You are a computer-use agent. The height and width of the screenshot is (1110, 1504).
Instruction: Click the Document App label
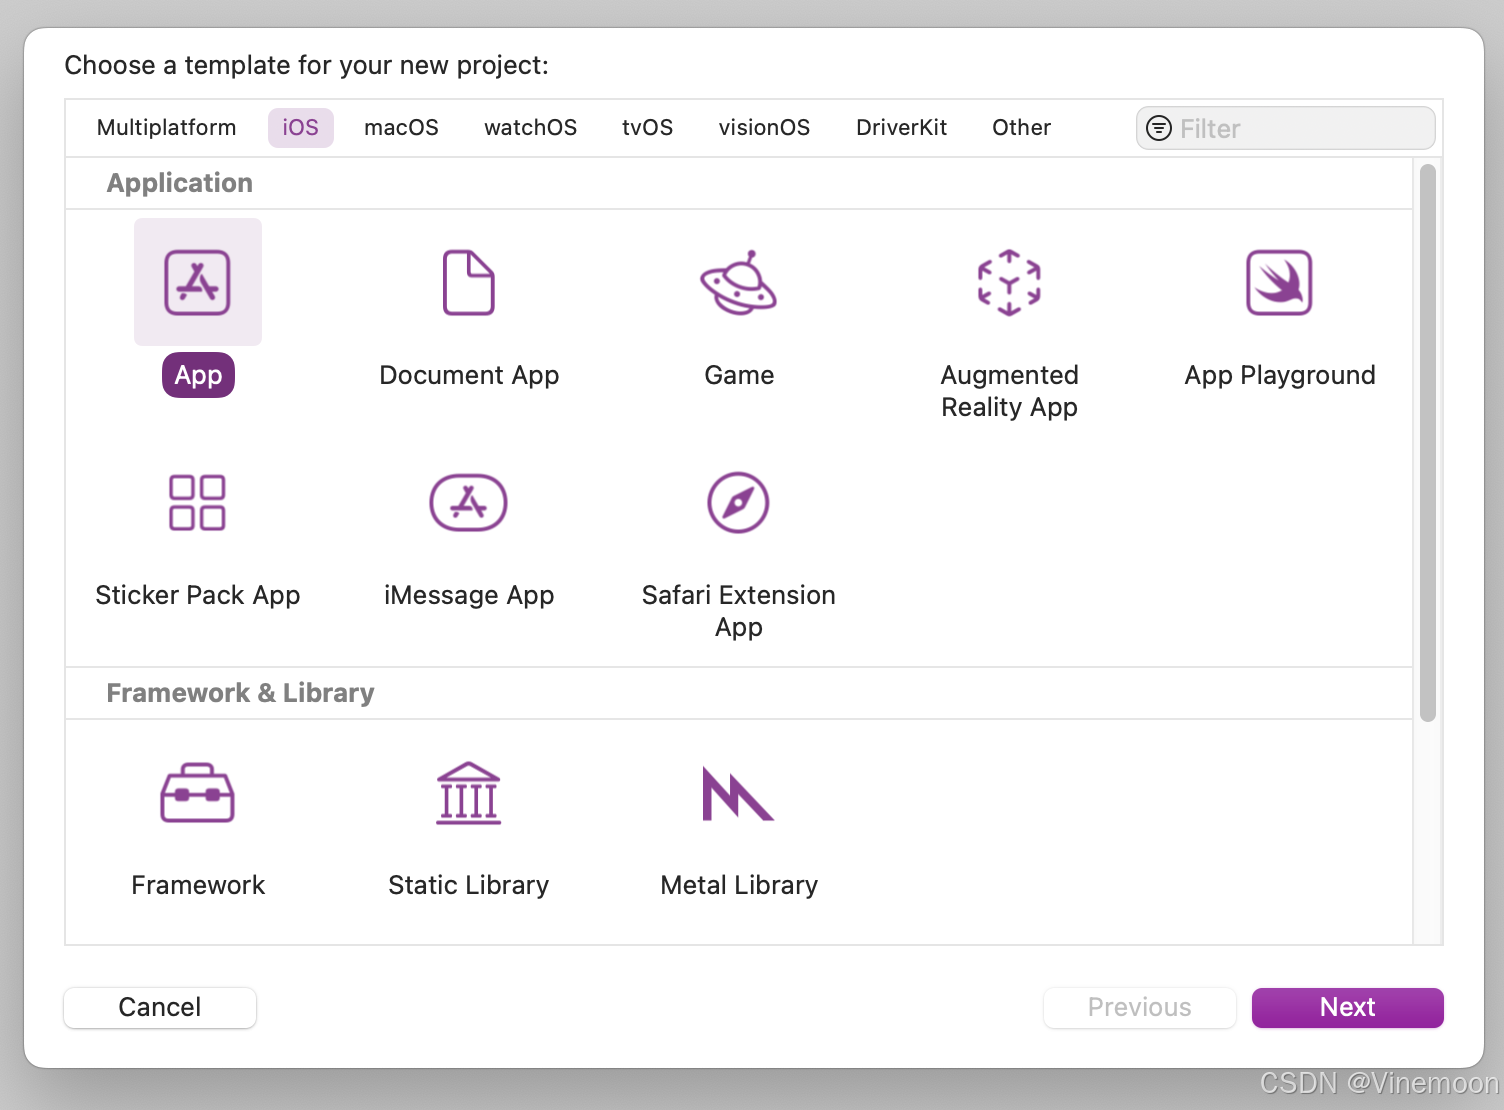(469, 375)
